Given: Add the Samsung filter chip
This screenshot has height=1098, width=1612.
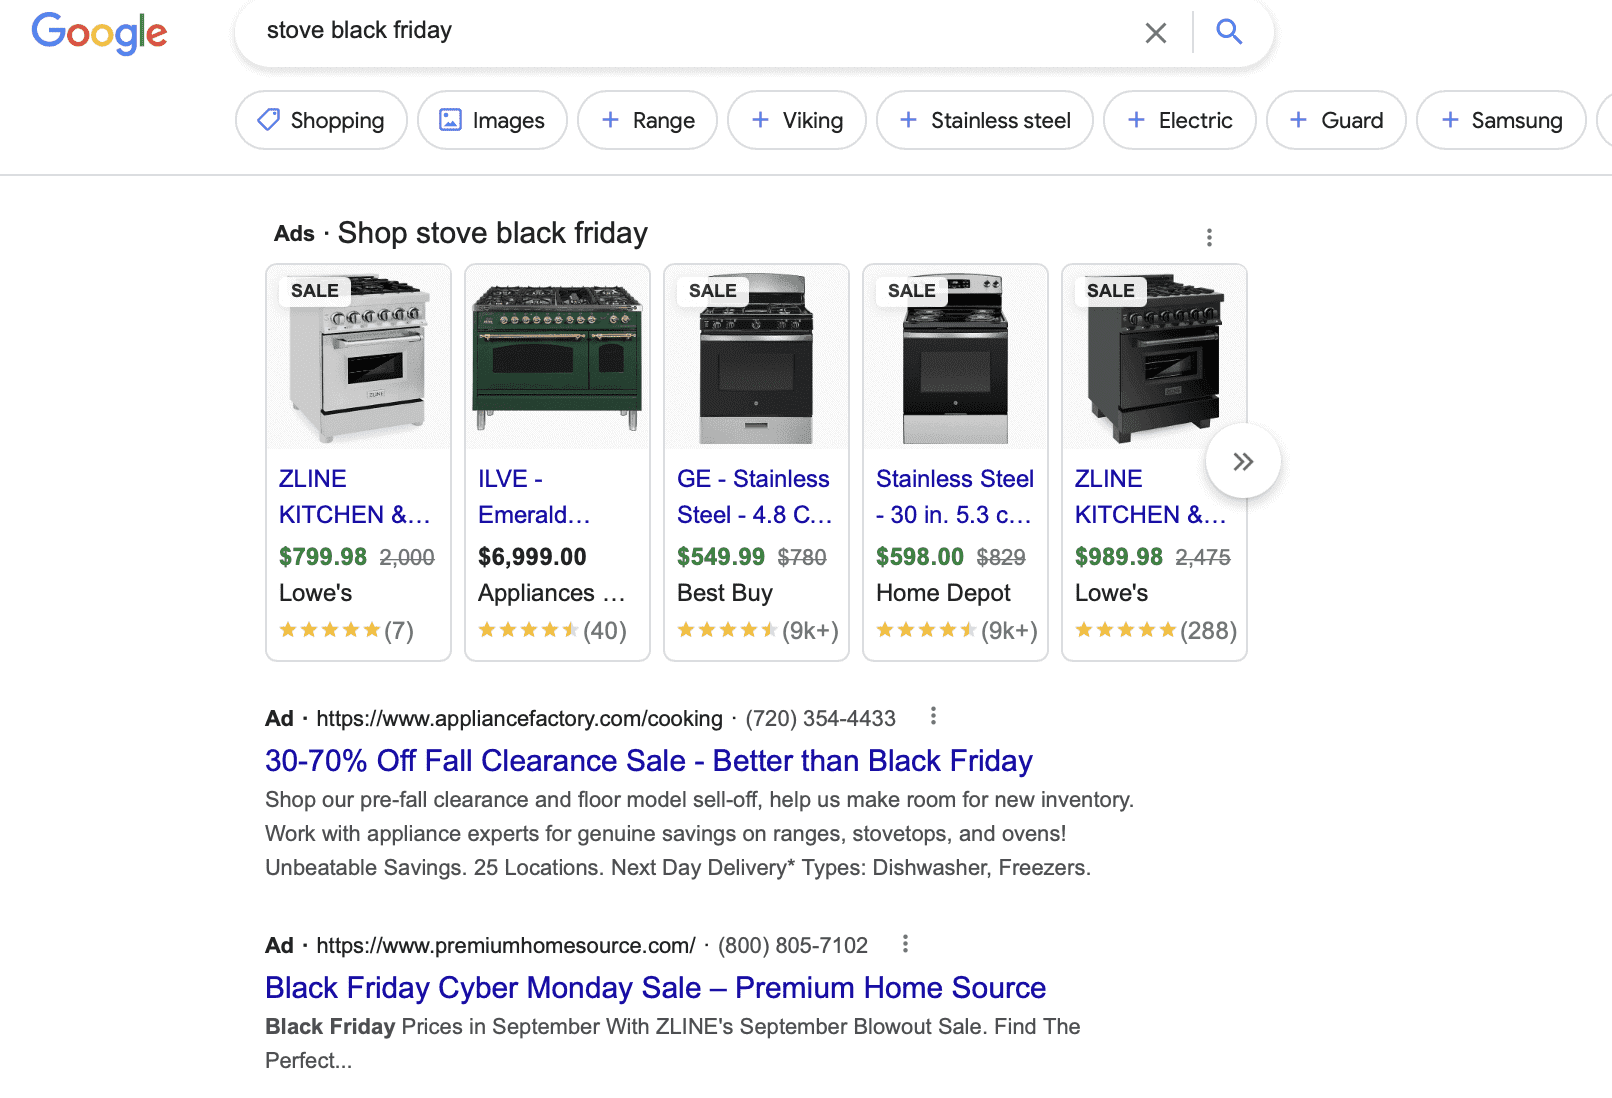Looking at the screenshot, I should click(1501, 120).
